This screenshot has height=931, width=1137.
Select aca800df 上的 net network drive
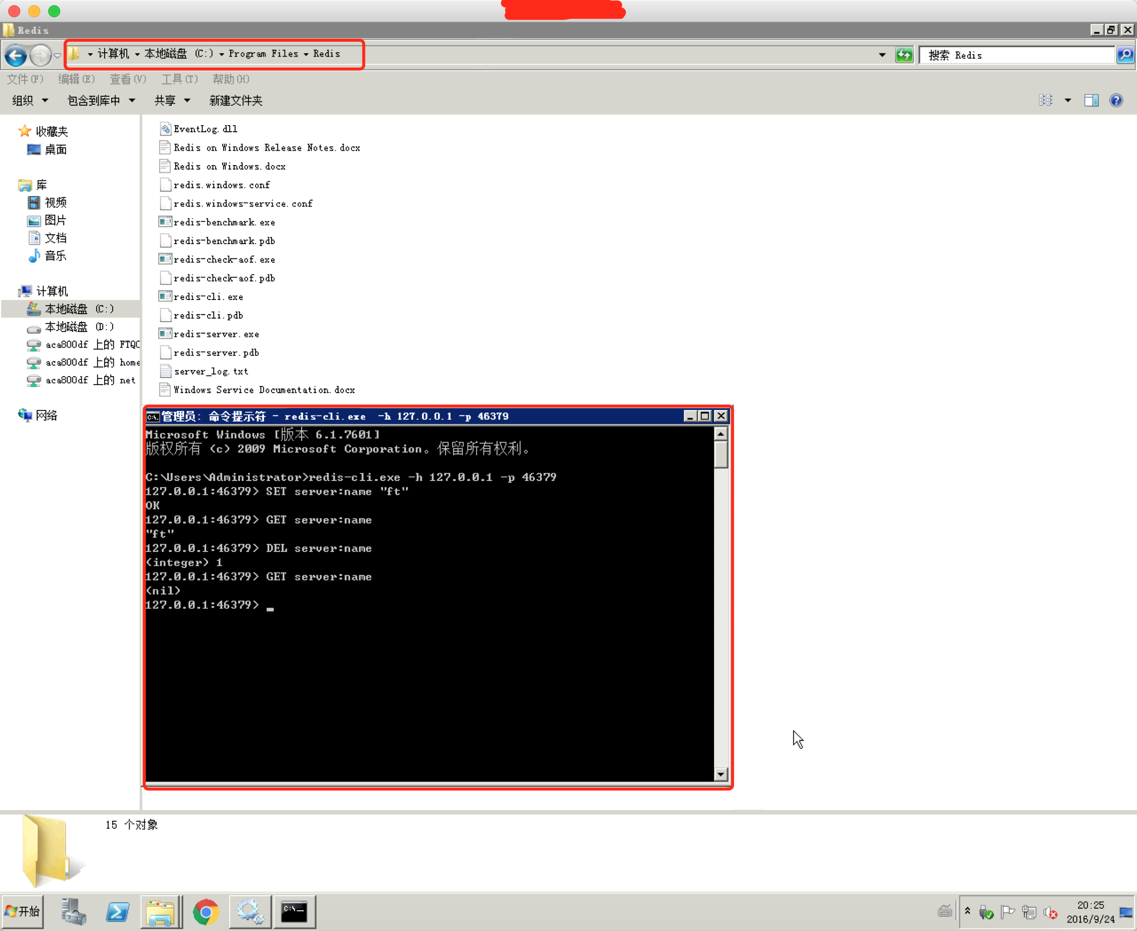(x=81, y=380)
